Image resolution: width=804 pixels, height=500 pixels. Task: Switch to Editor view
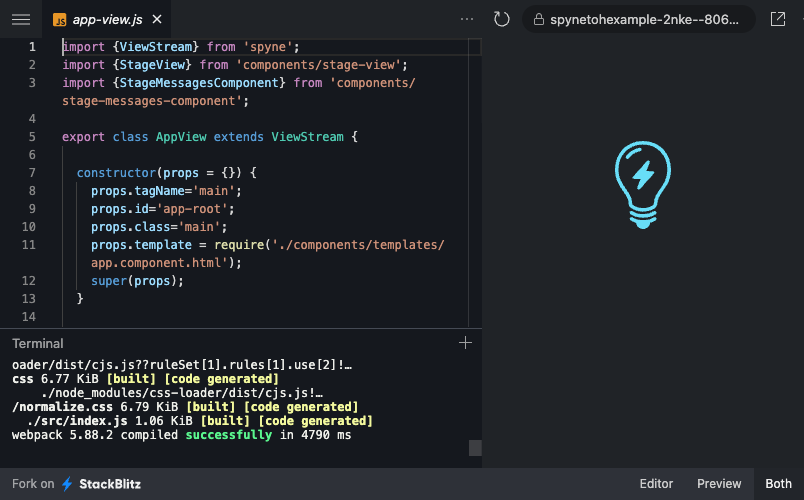pos(656,484)
